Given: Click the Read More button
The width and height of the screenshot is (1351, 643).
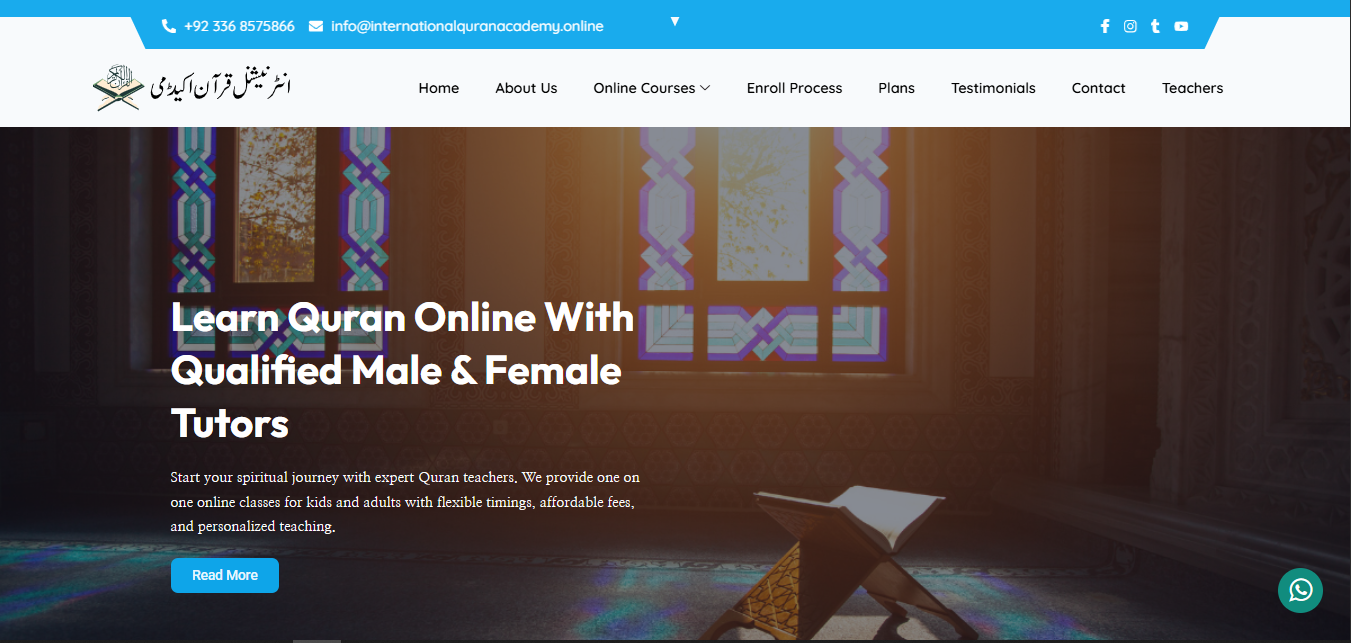Looking at the screenshot, I should point(225,575).
